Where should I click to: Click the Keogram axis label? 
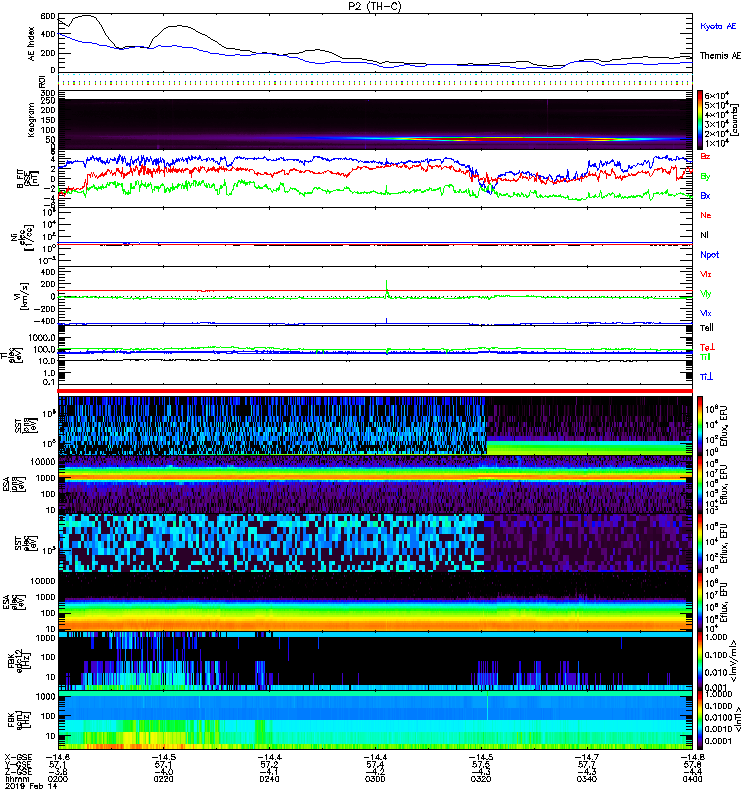pyautogui.click(x=32, y=119)
